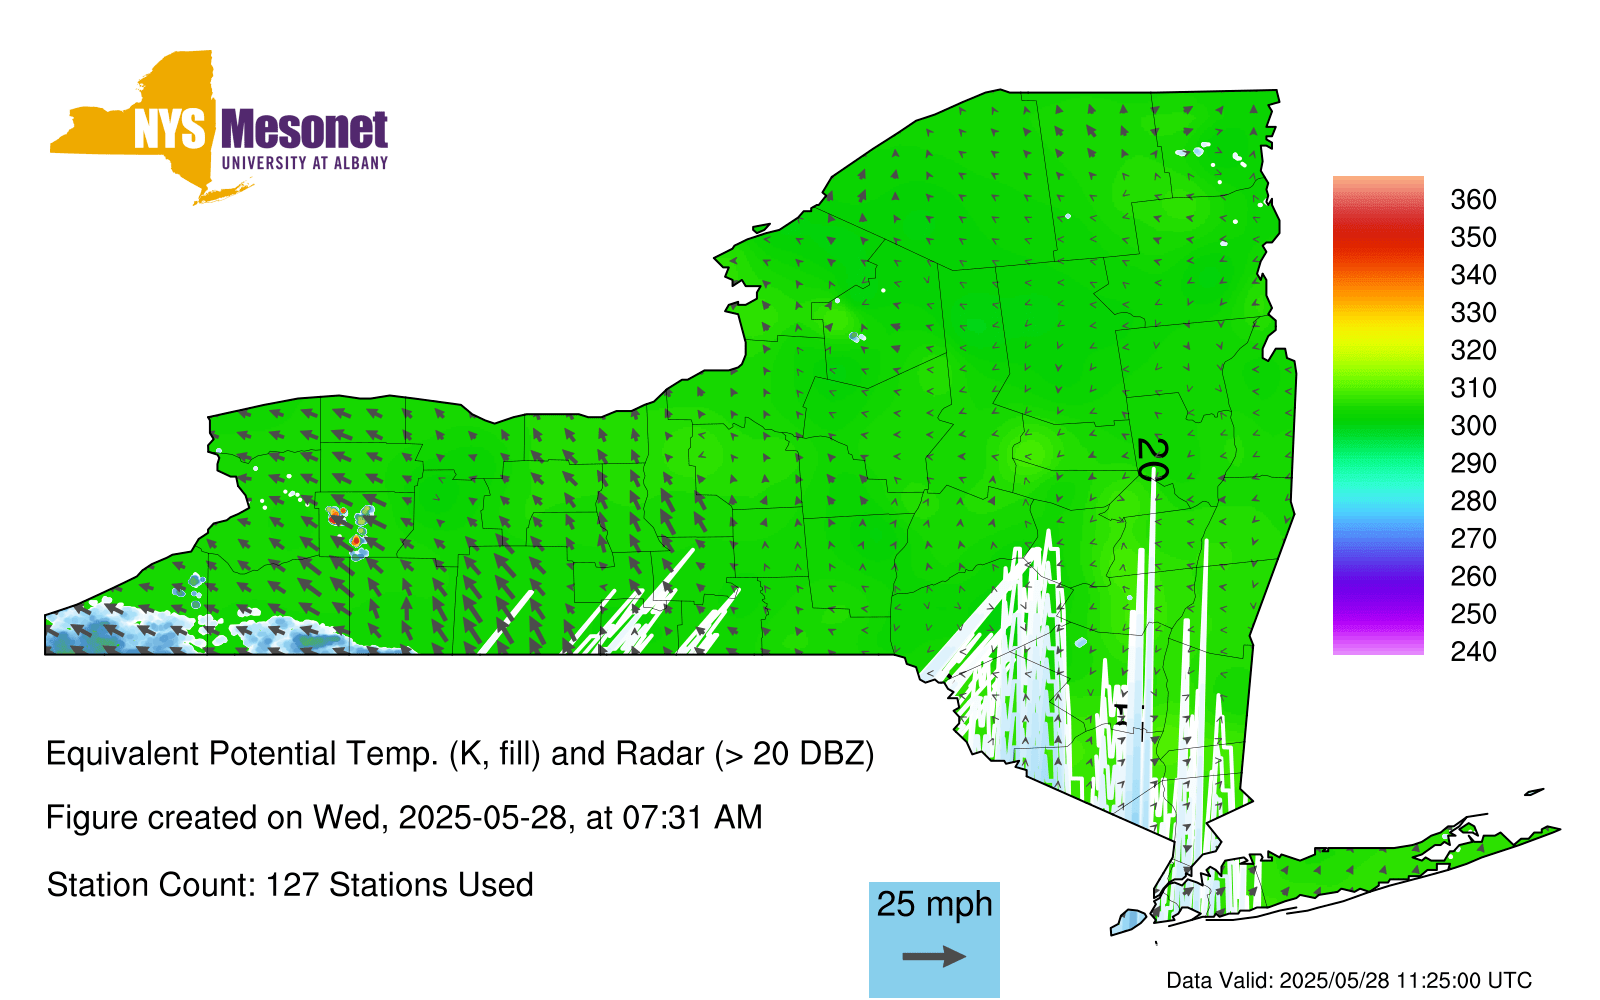The image size is (1600, 1000).
Task: Click the 'Station Count: 127 Stations Used' text
Action: pyautogui.click(x=290, y=885)
